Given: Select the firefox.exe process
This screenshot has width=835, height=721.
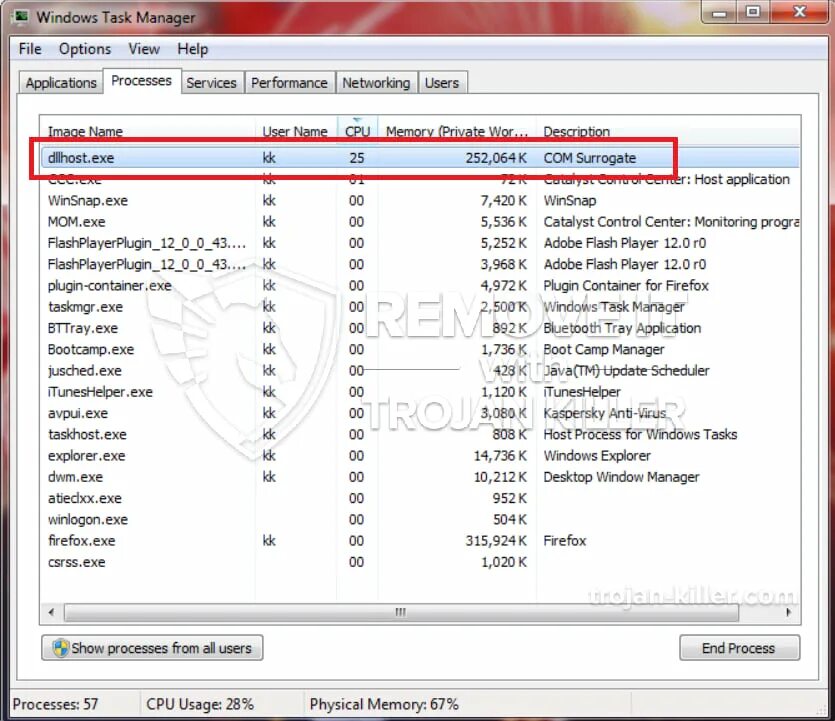Looking at the screenshot, I should [x=420, y=541].
